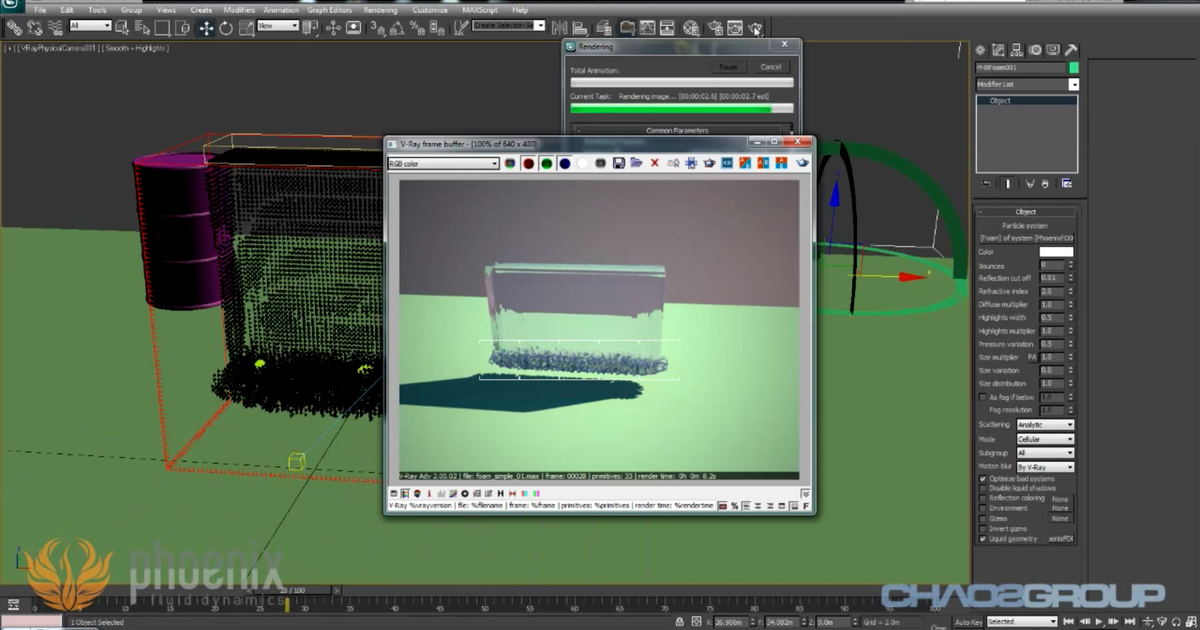Toggle the Gizmo checkbox
This screenshot has width=1200, height=630.
pyautogui.click(x=982, y=519)
